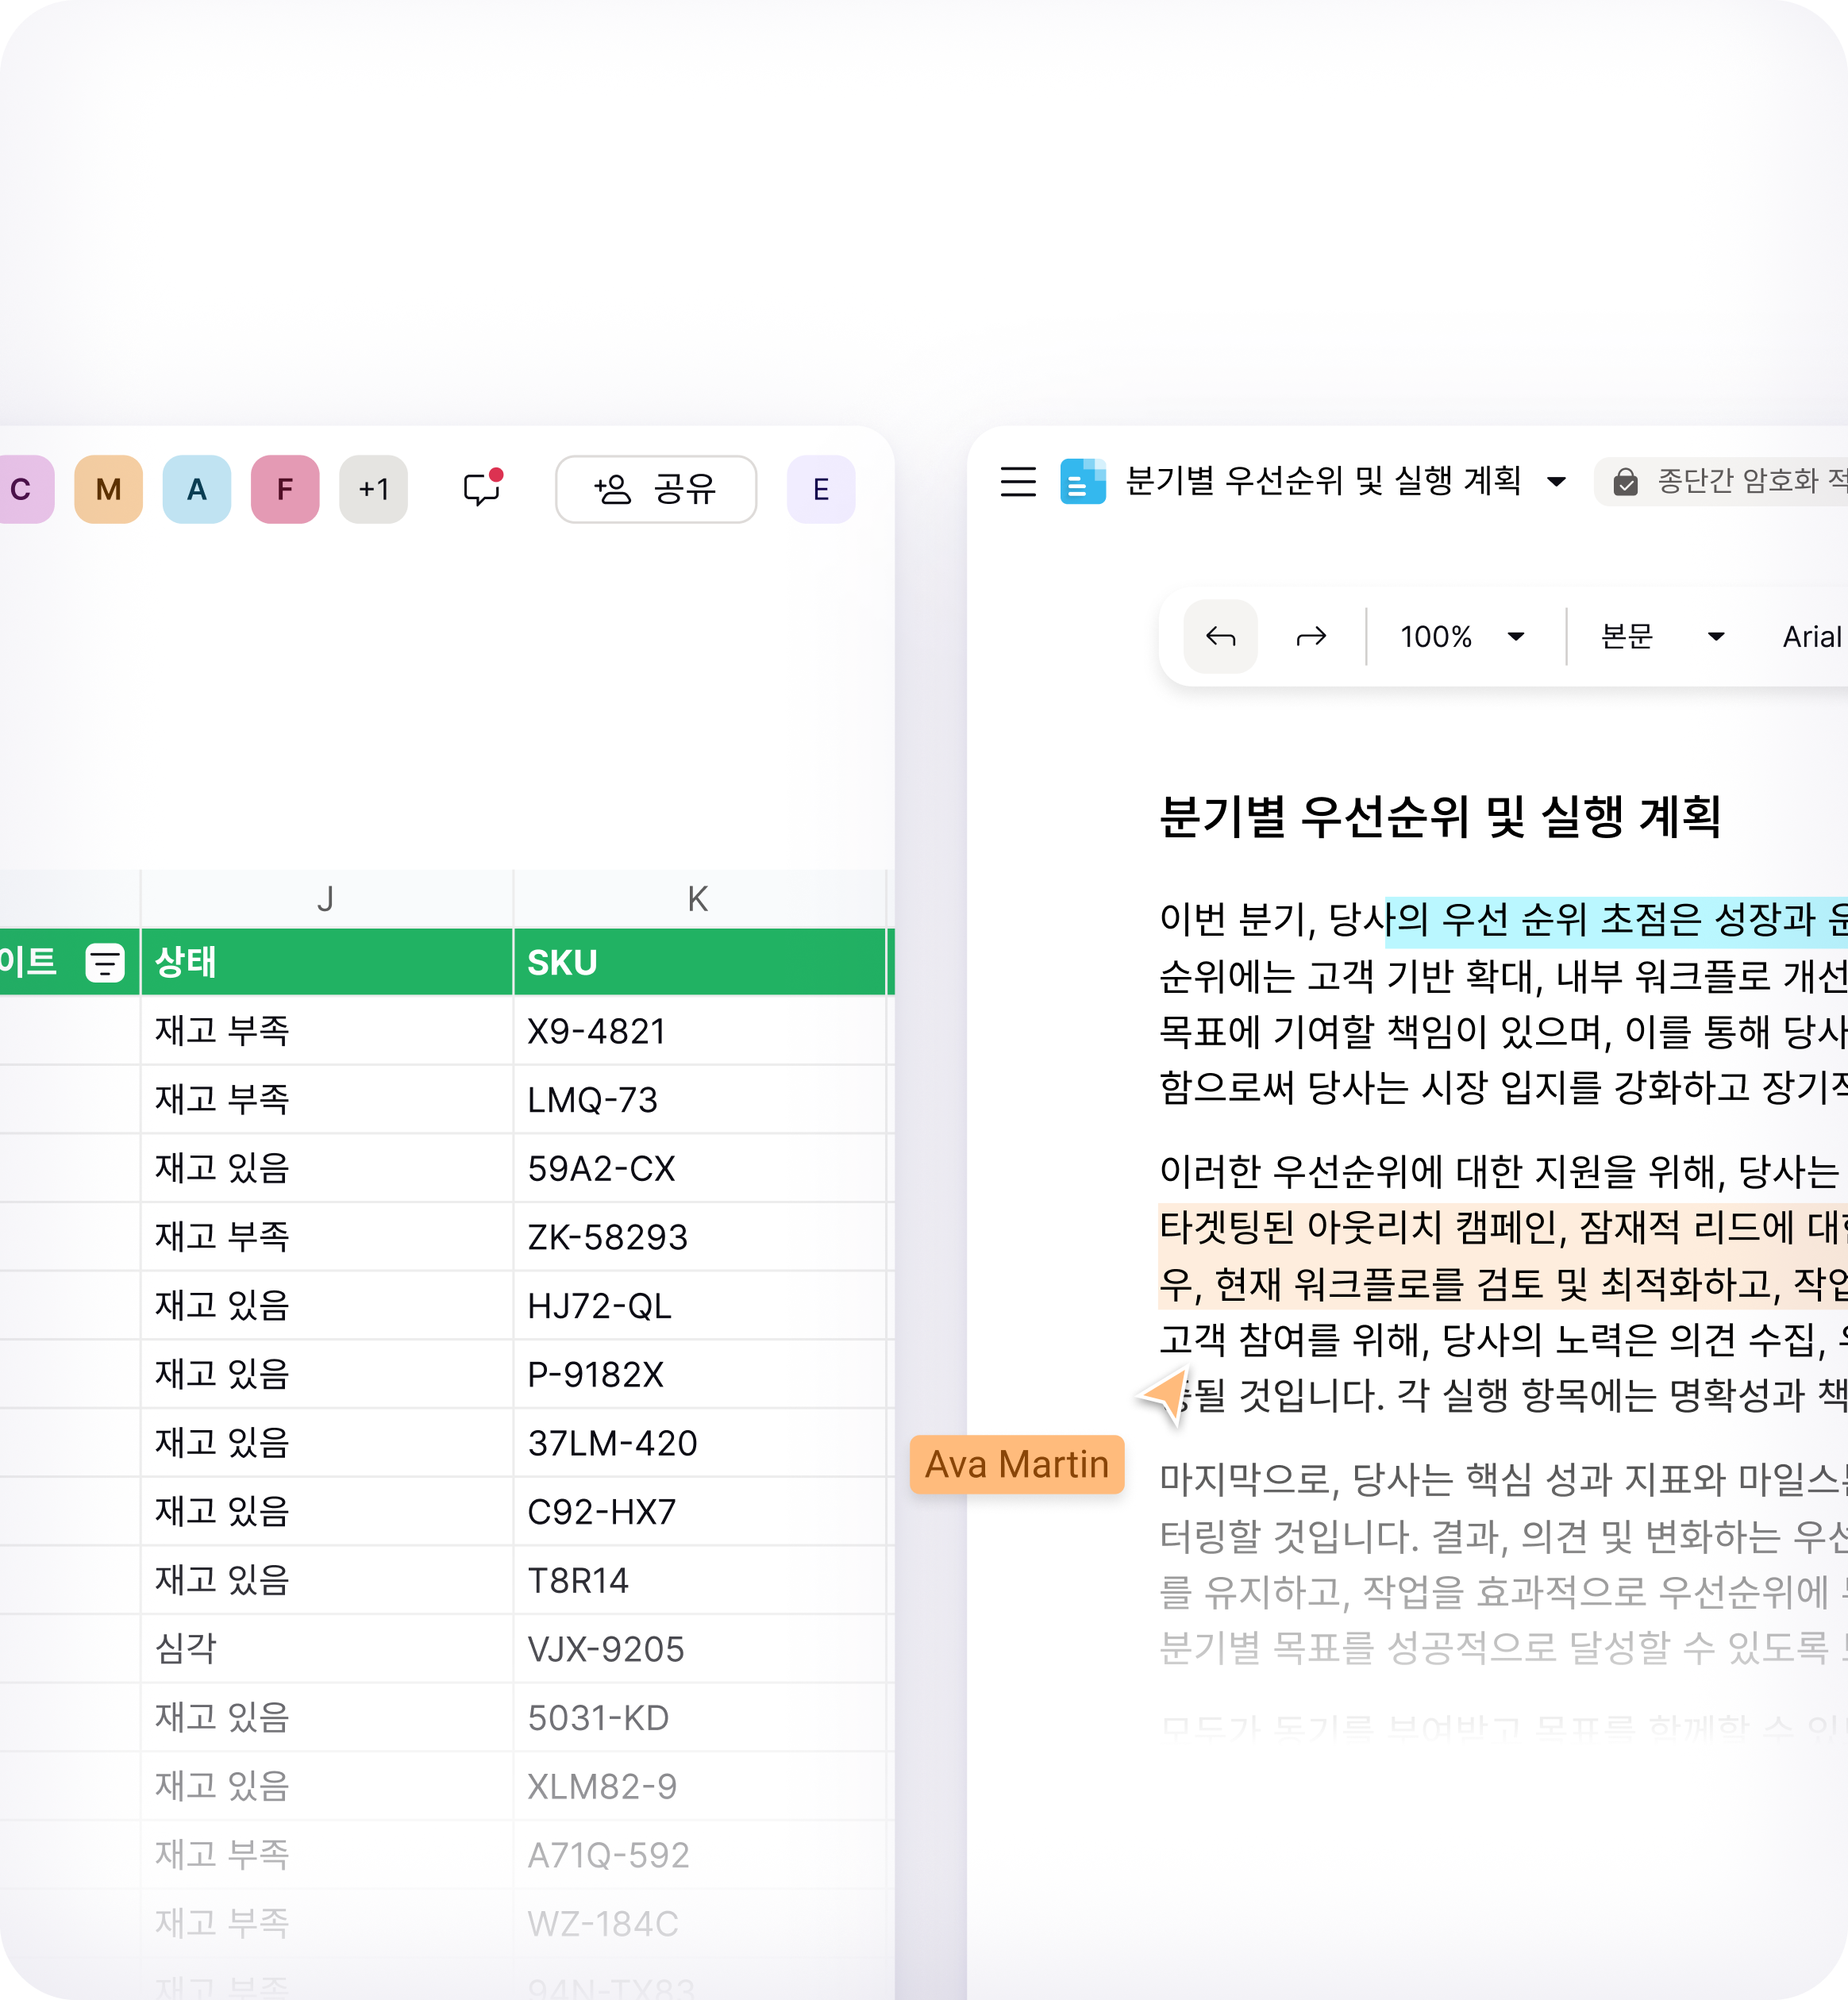Select cell with SKU A71Q-592

pos(699,1855)
